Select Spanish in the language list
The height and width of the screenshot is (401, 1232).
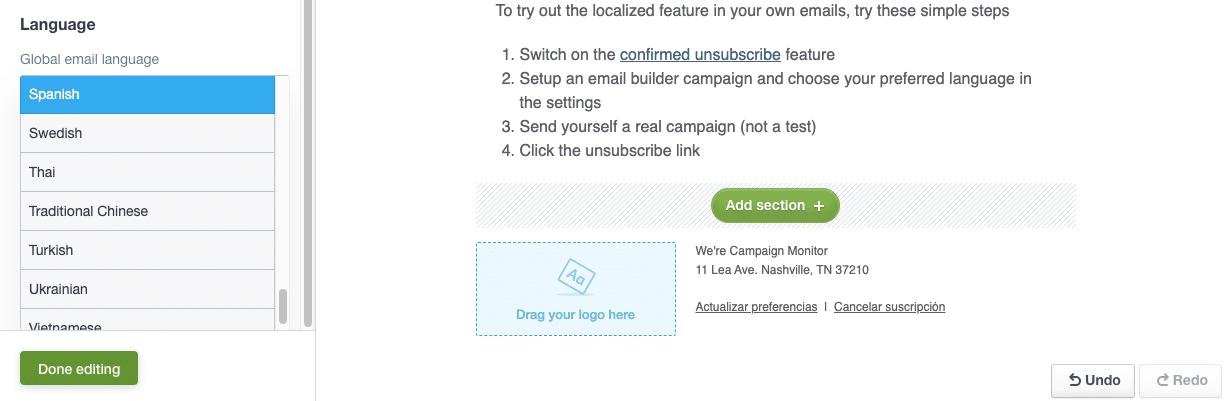coord(147,94)
